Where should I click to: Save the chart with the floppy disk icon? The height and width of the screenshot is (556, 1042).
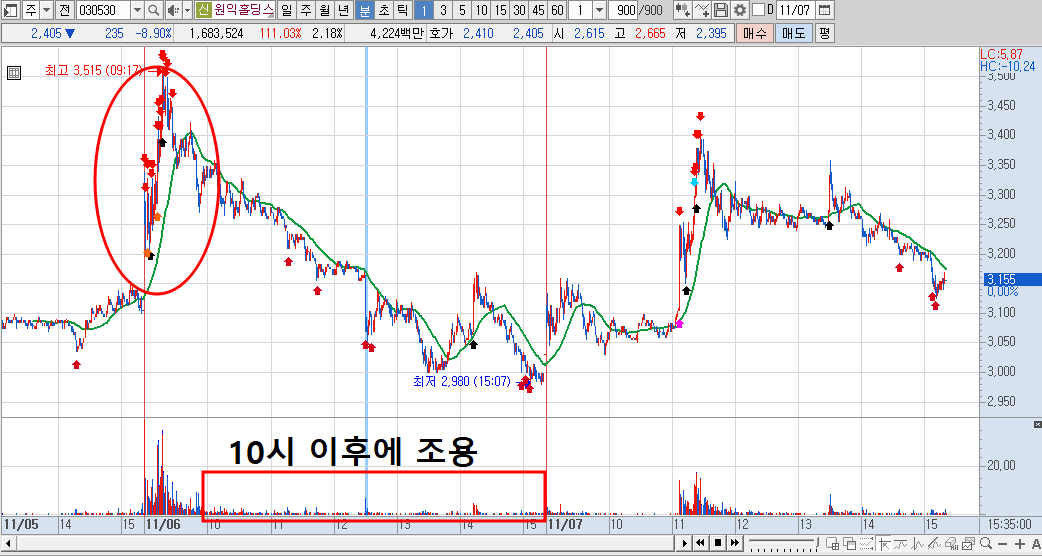coord(721,10)
